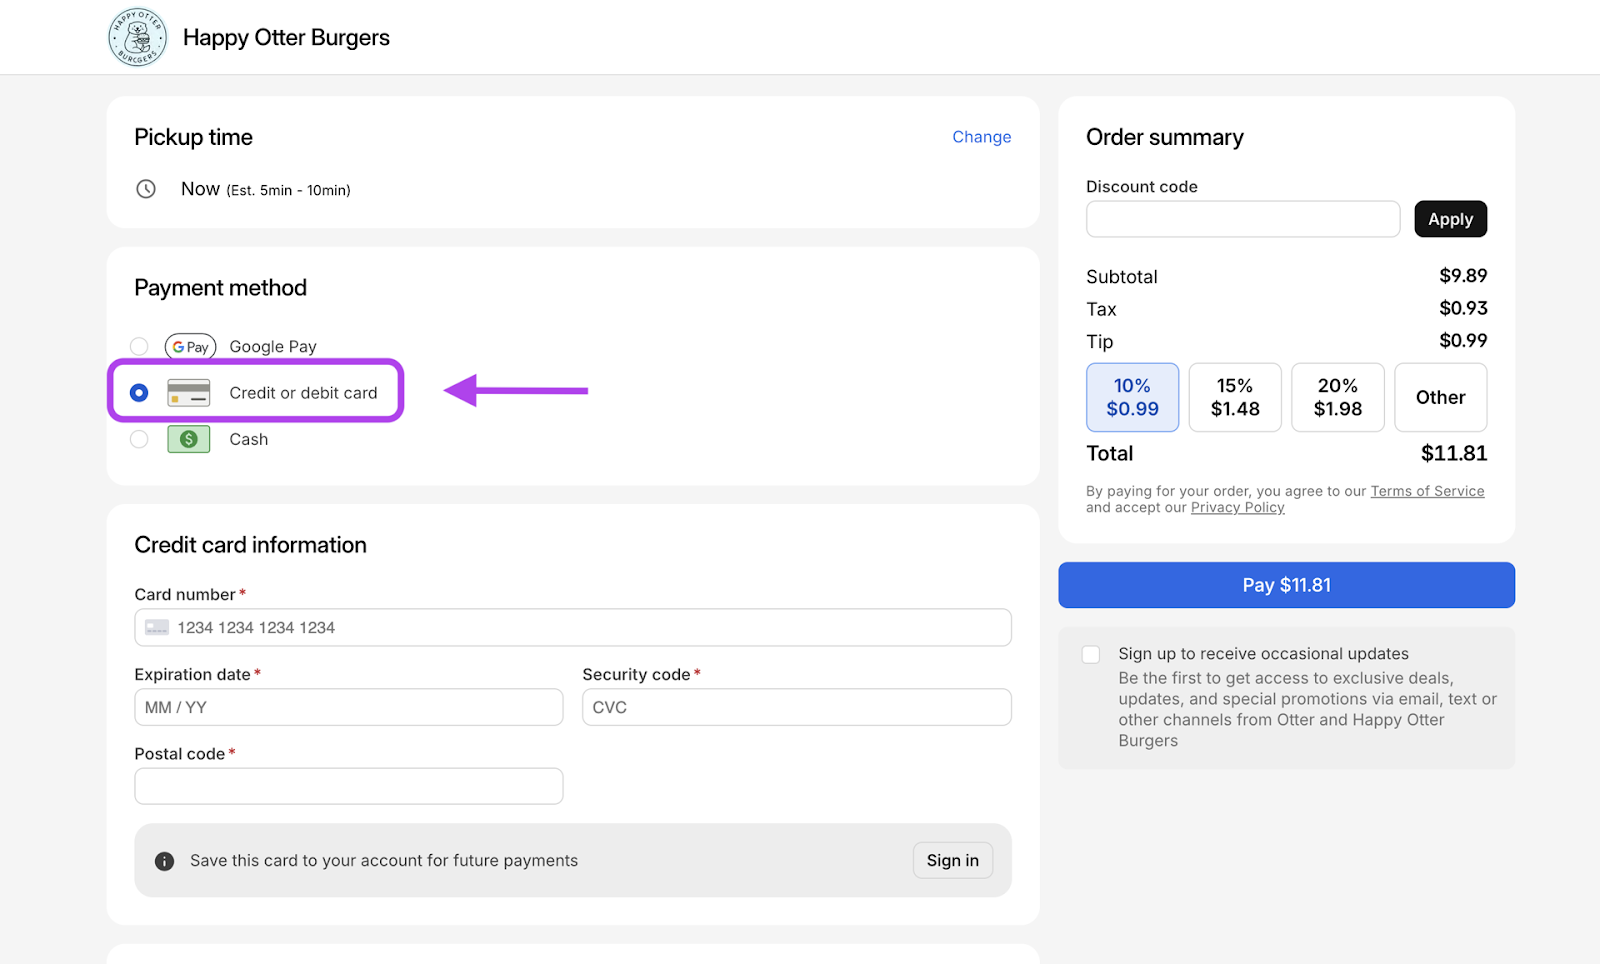This screenshot has width=1600, height=964.
Task: Choose the 20% tip option
Action: coord(1337,397)
